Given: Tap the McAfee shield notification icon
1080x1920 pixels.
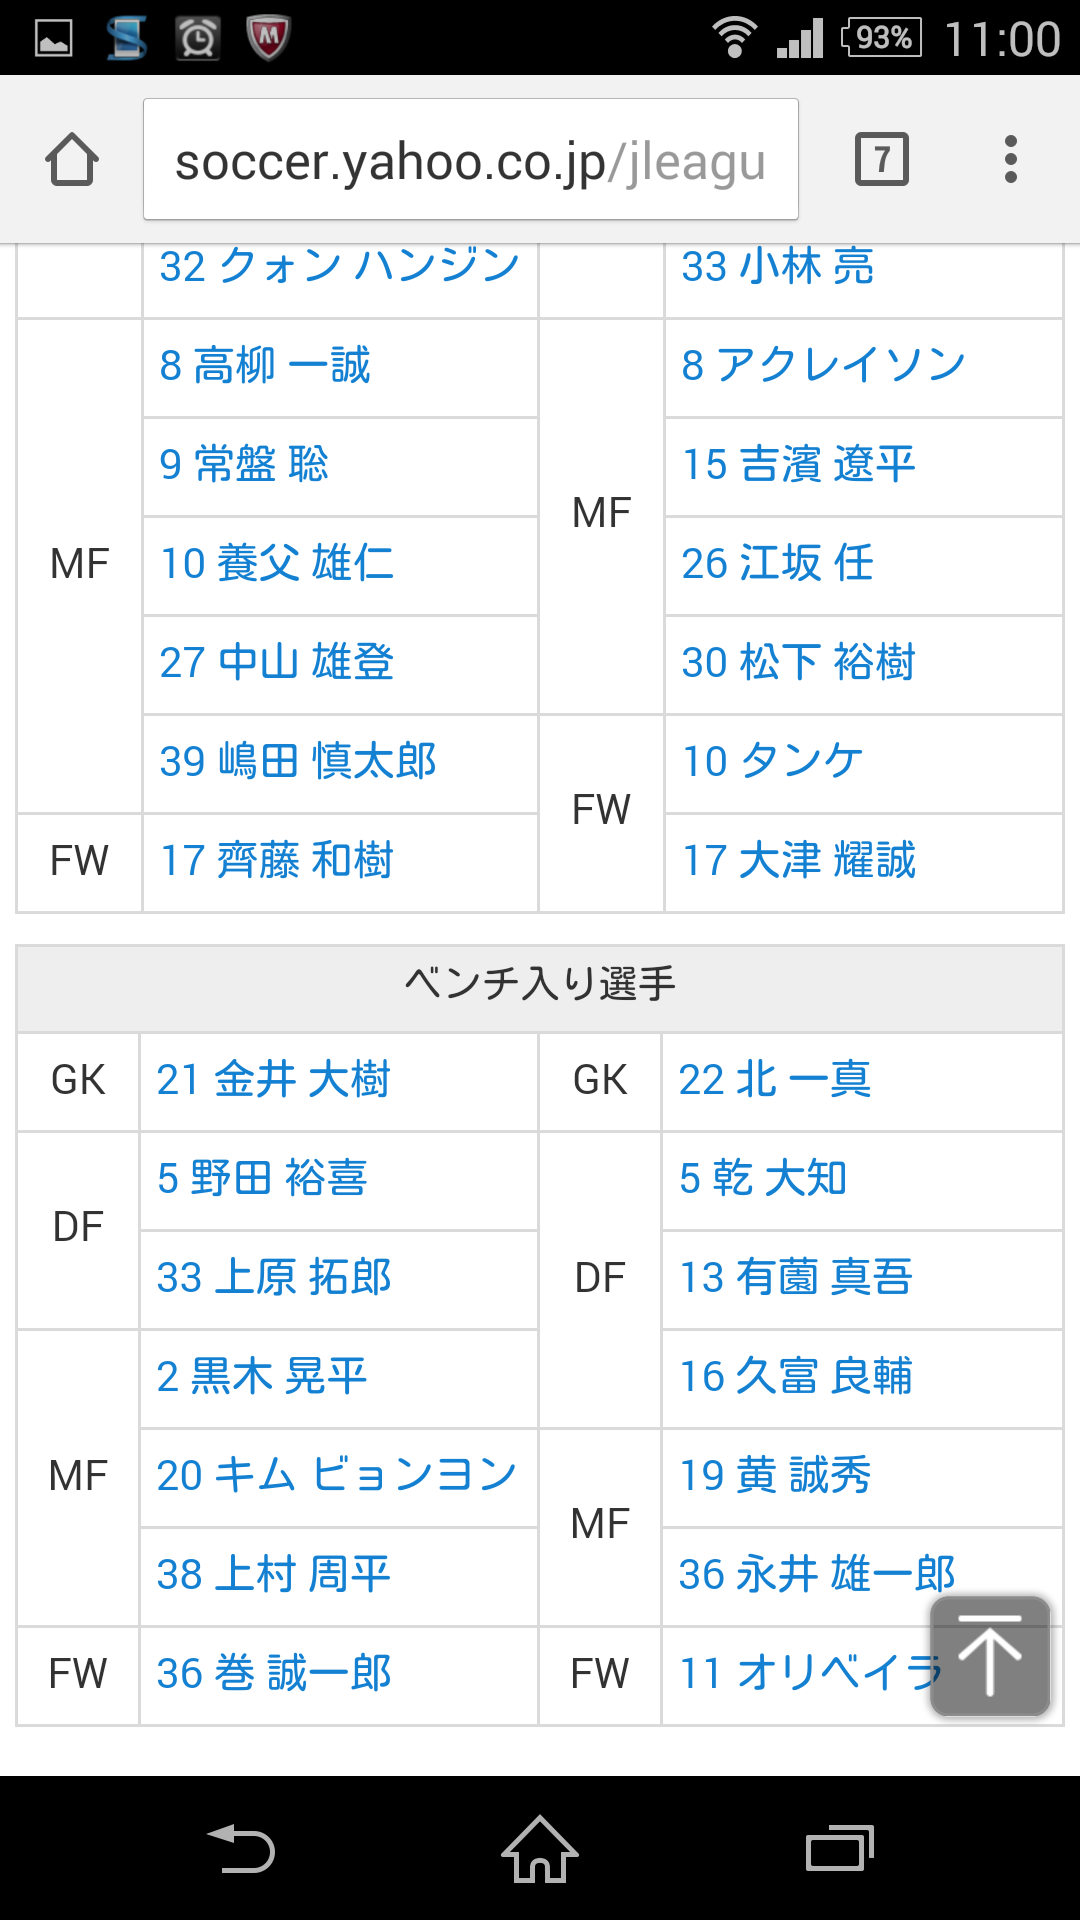Looking at the screenshot, I should [x=268, y=38].
